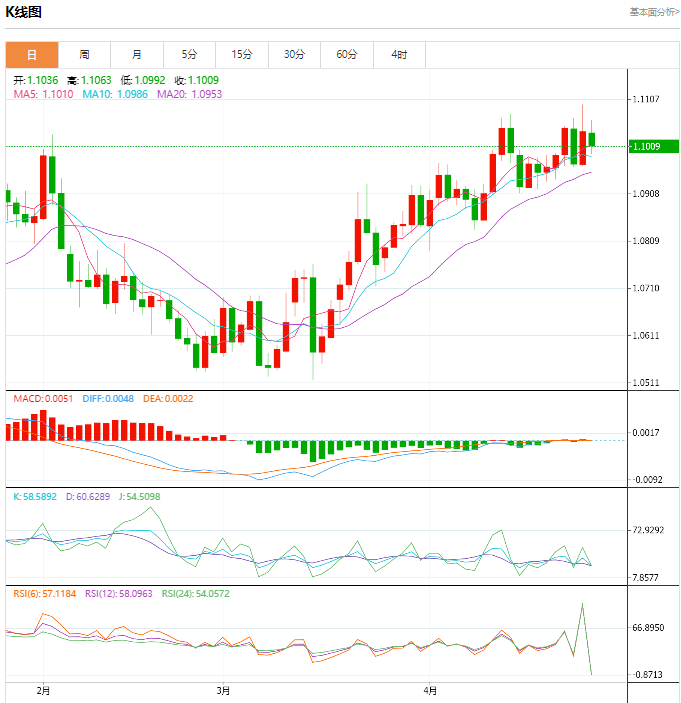The width and height of the screenshot is (681, 703).
Task: Click the RSI(24) indicator label
Action: [x=195, y=594]
